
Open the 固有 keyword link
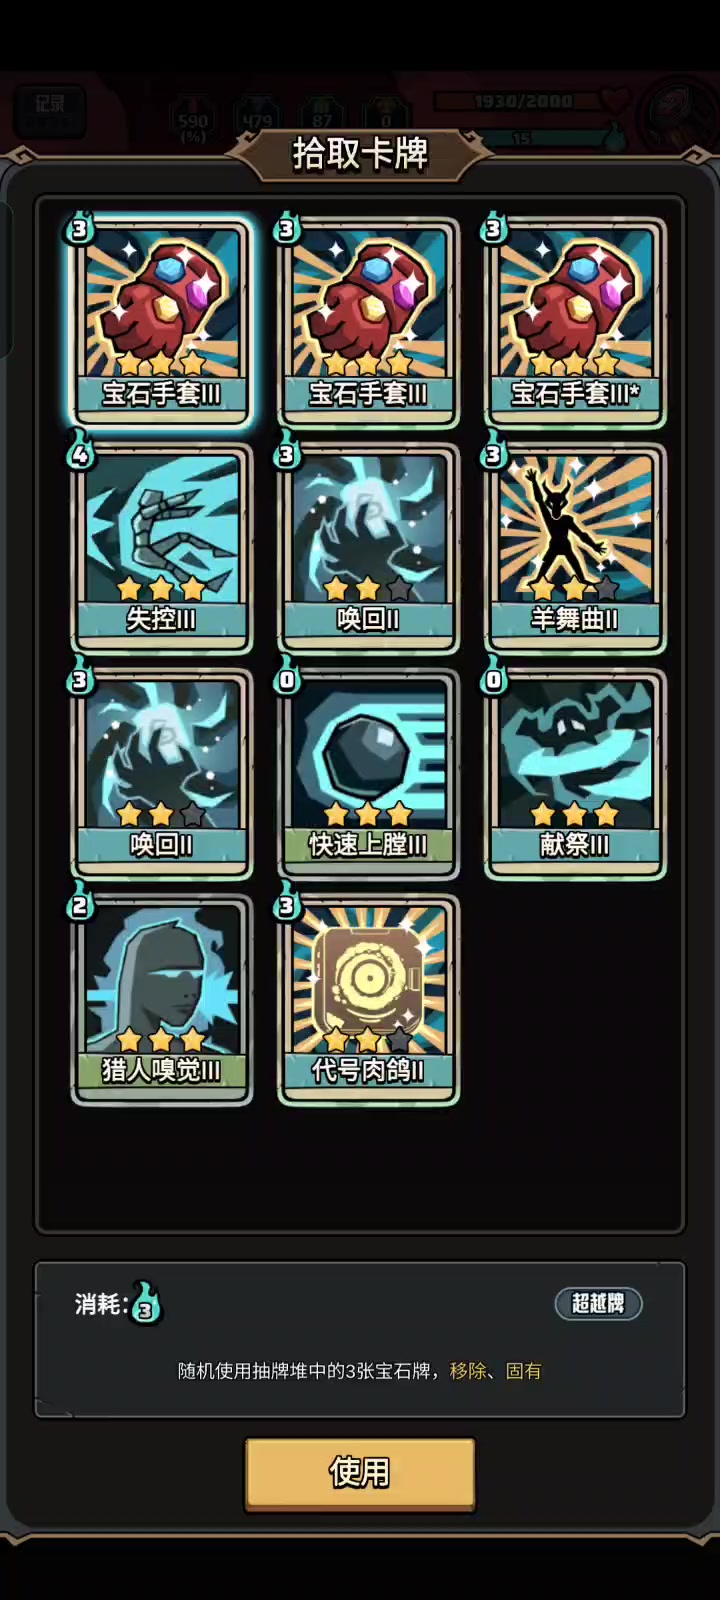pyautogui.click(x=524, y=1371)
